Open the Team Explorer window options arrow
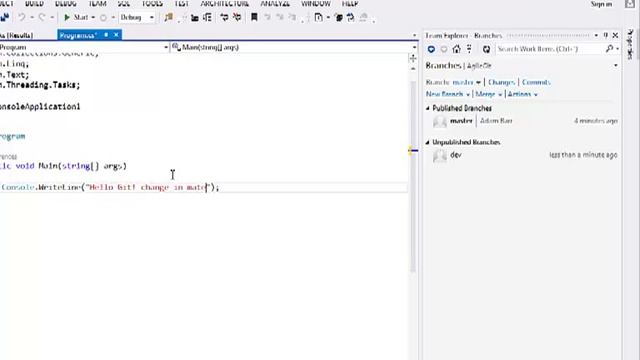The height and width of the screenshot is (360, 640). tap(596, 36)
